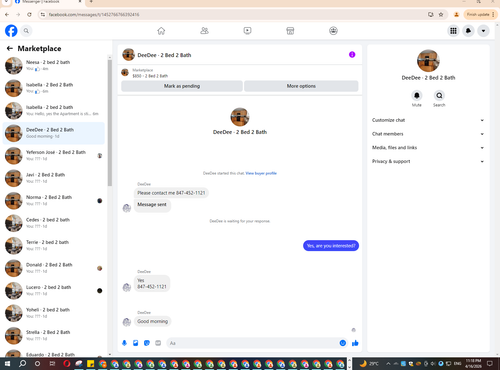This screenshot has width=500, height=370.
Task: Click taskbar clock and date
Action: [x=473, y=363]
